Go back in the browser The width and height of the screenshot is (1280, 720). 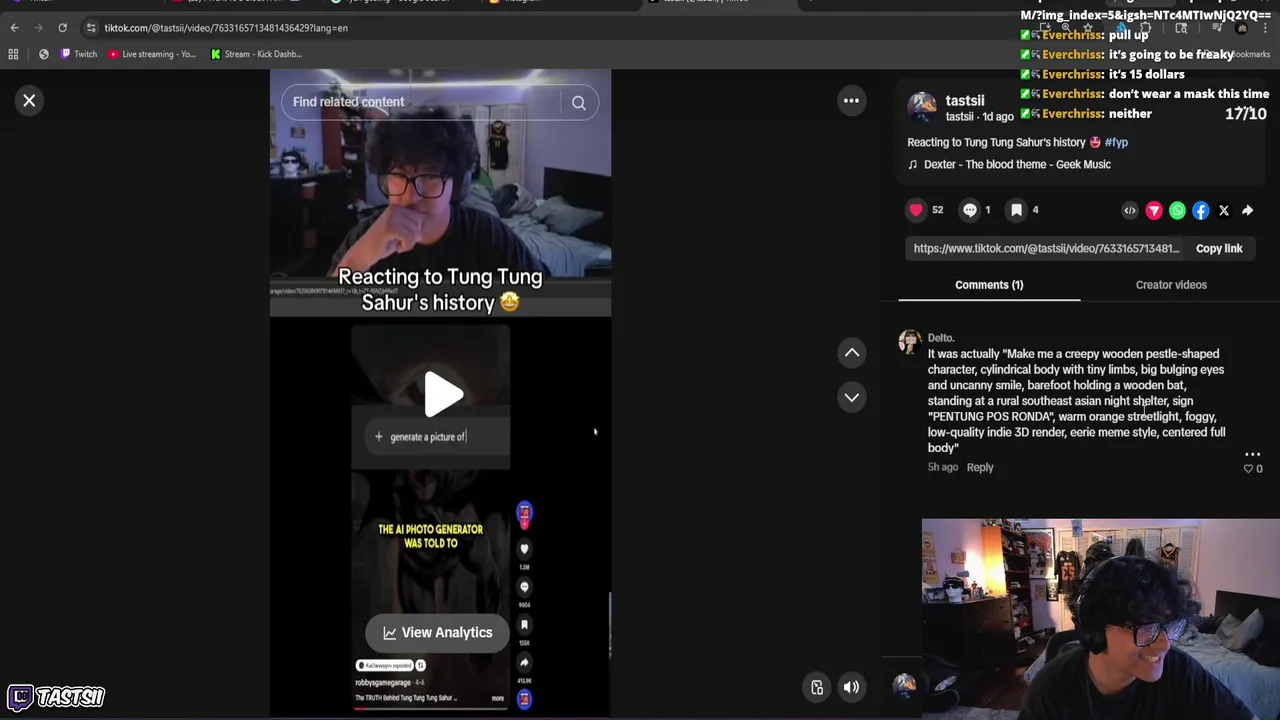point(15,28)
